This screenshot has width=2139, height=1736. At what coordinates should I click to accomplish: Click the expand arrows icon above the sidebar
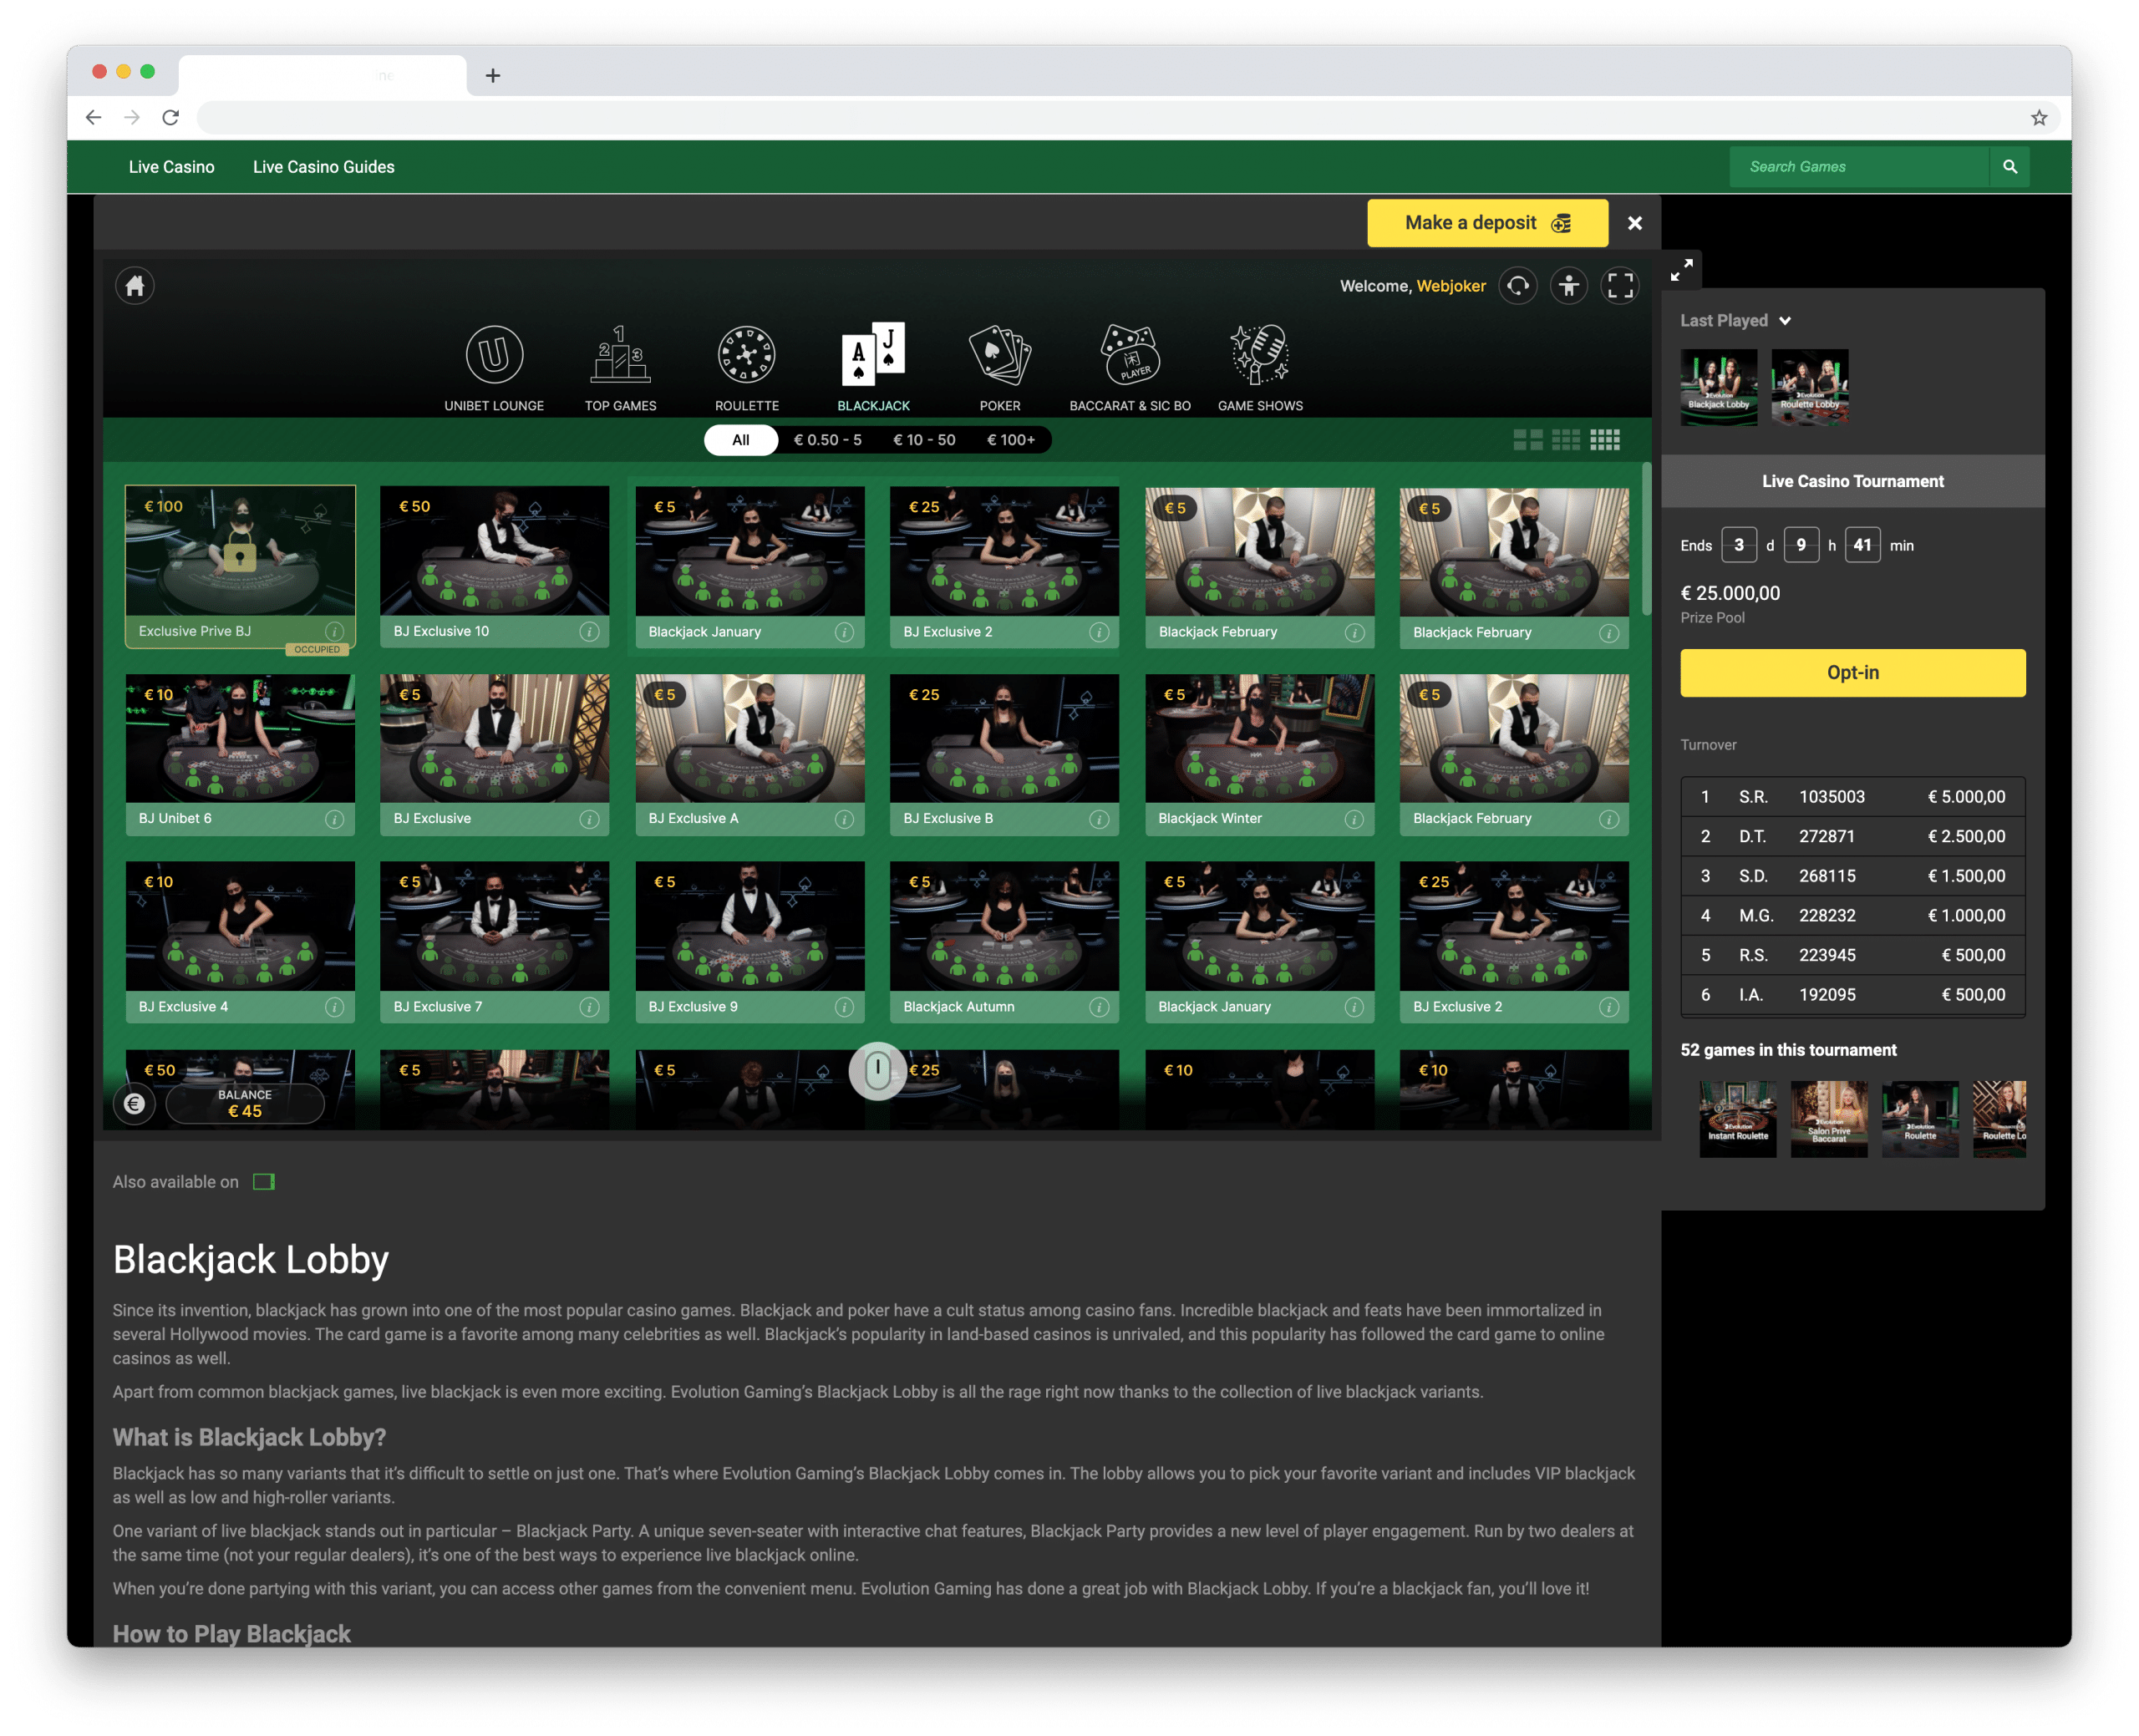pos(1681,270)
